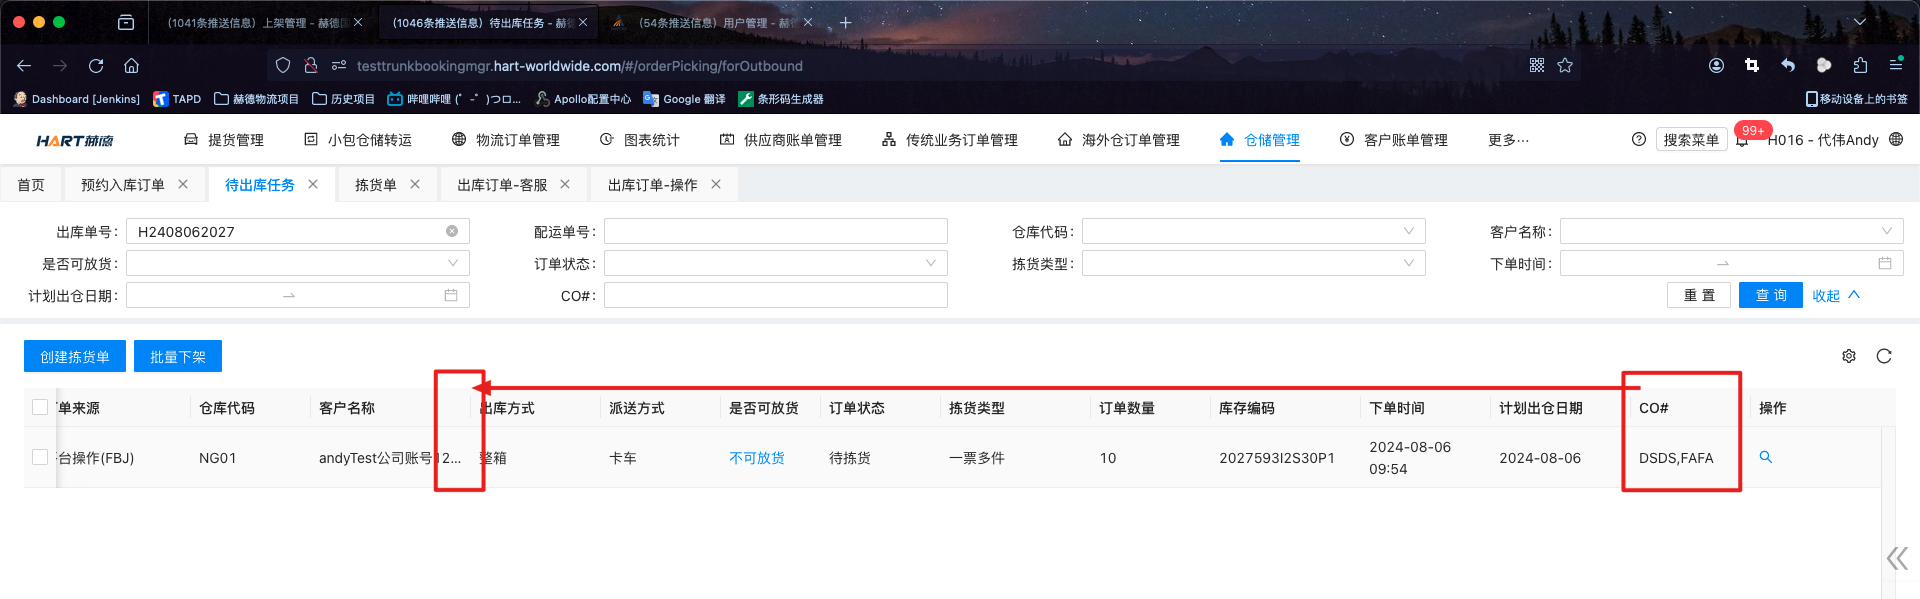The image size is (1920, 599).
Task: Click the 创建拣货单 button
Action: (x=75, y=357)
